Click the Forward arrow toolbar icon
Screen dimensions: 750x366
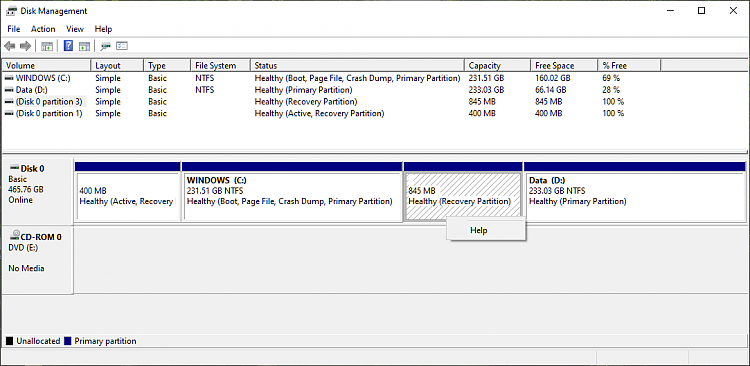(25, 46)
